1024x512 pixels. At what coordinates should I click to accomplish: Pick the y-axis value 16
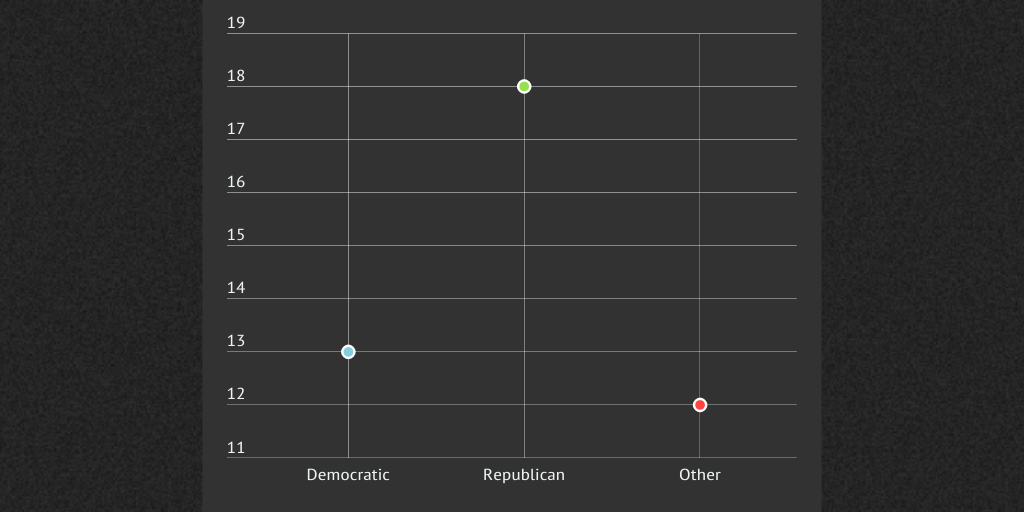pyautogui.click(x=236, y=182)
